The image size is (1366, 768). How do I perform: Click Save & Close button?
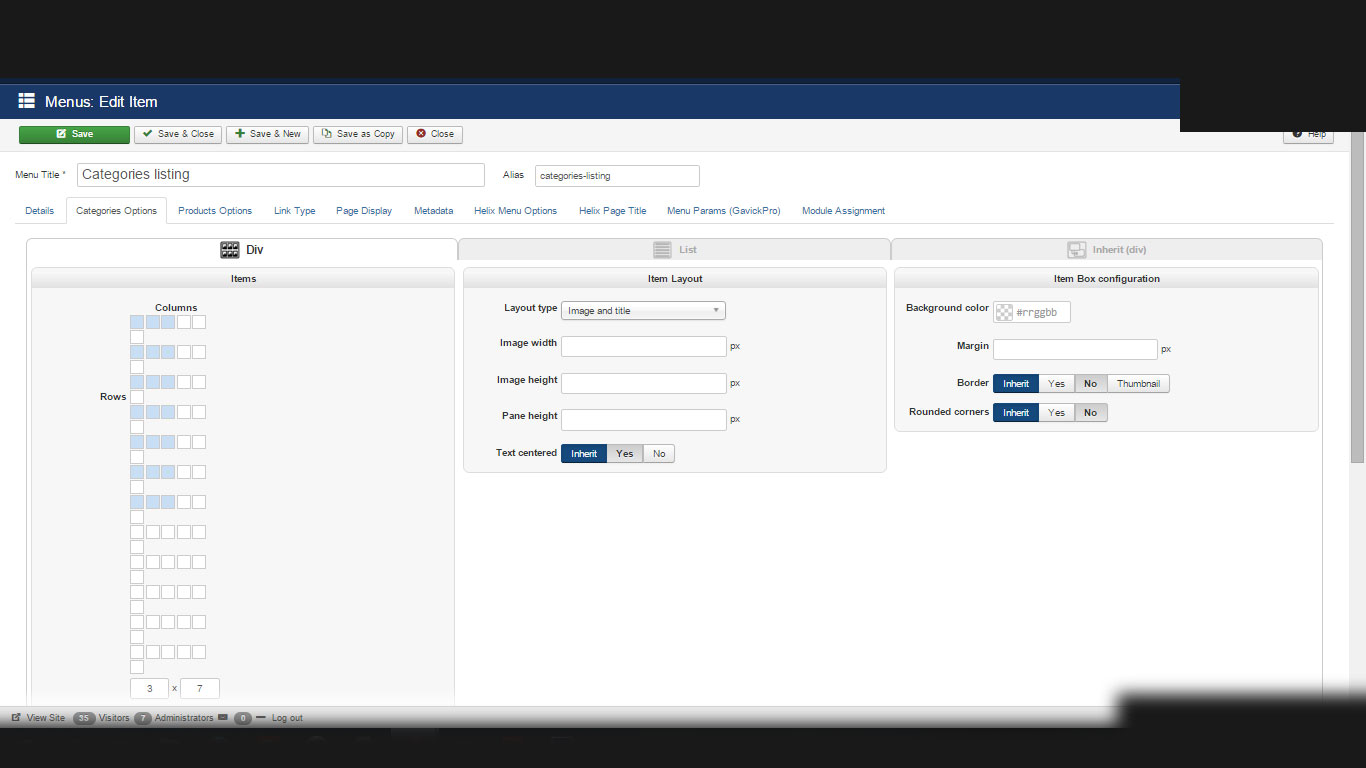(178, 134)
